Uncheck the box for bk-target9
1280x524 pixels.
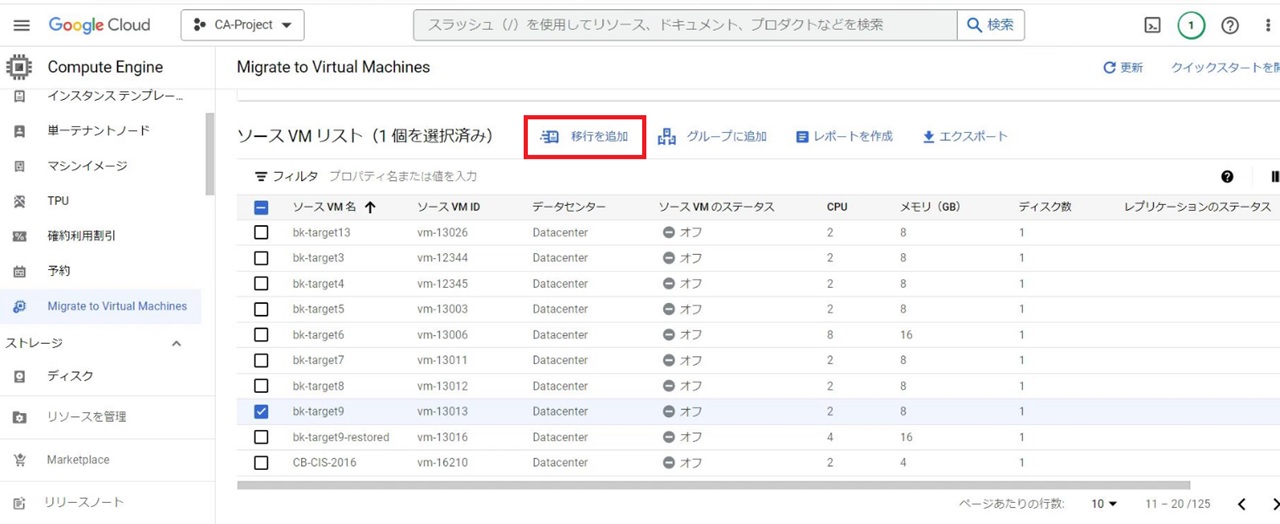(261, 411)
